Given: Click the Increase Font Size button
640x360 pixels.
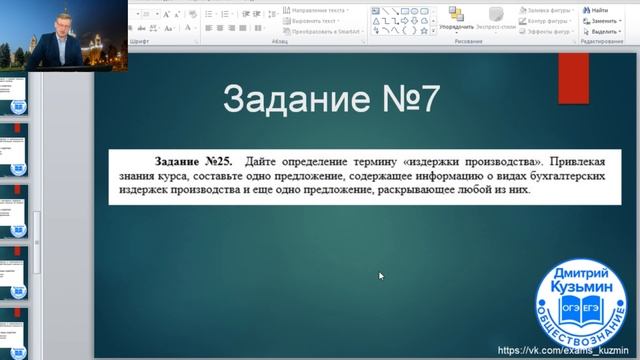Looking at the screenshot, I should coord(167,15).
